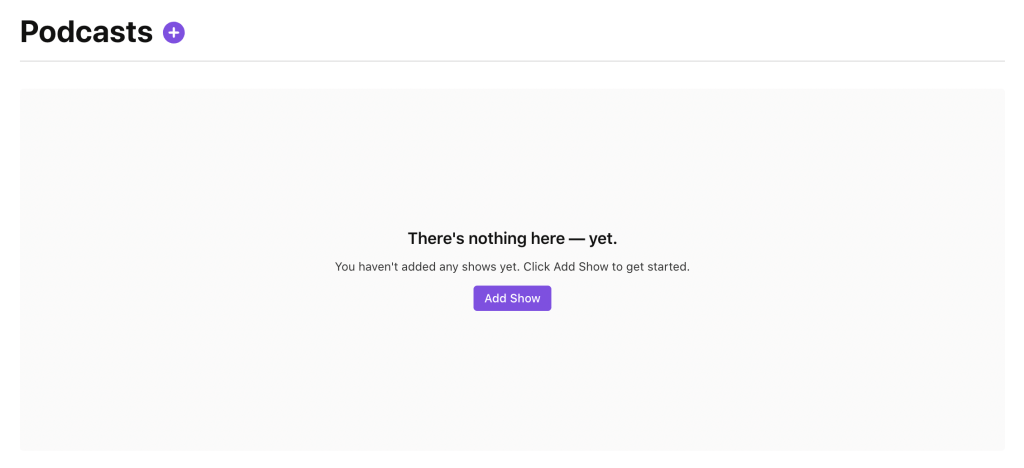Screen dimensions: 1024x468
Task: Start adding a show via the purple button
Action: tap(512, 298)
